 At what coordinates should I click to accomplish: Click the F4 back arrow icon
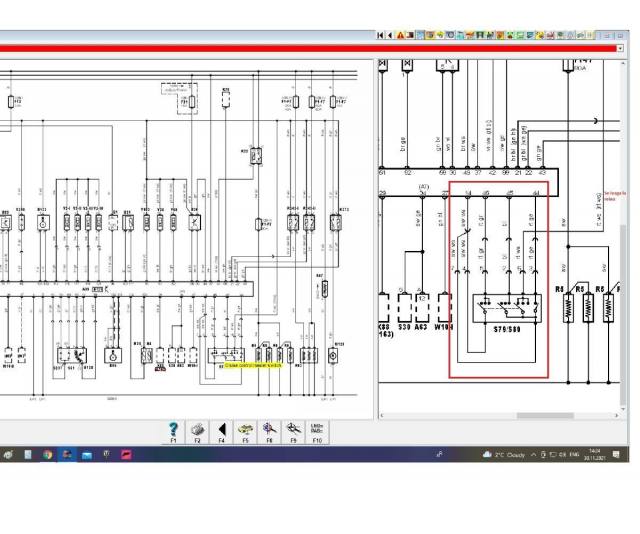click(222, 429)
